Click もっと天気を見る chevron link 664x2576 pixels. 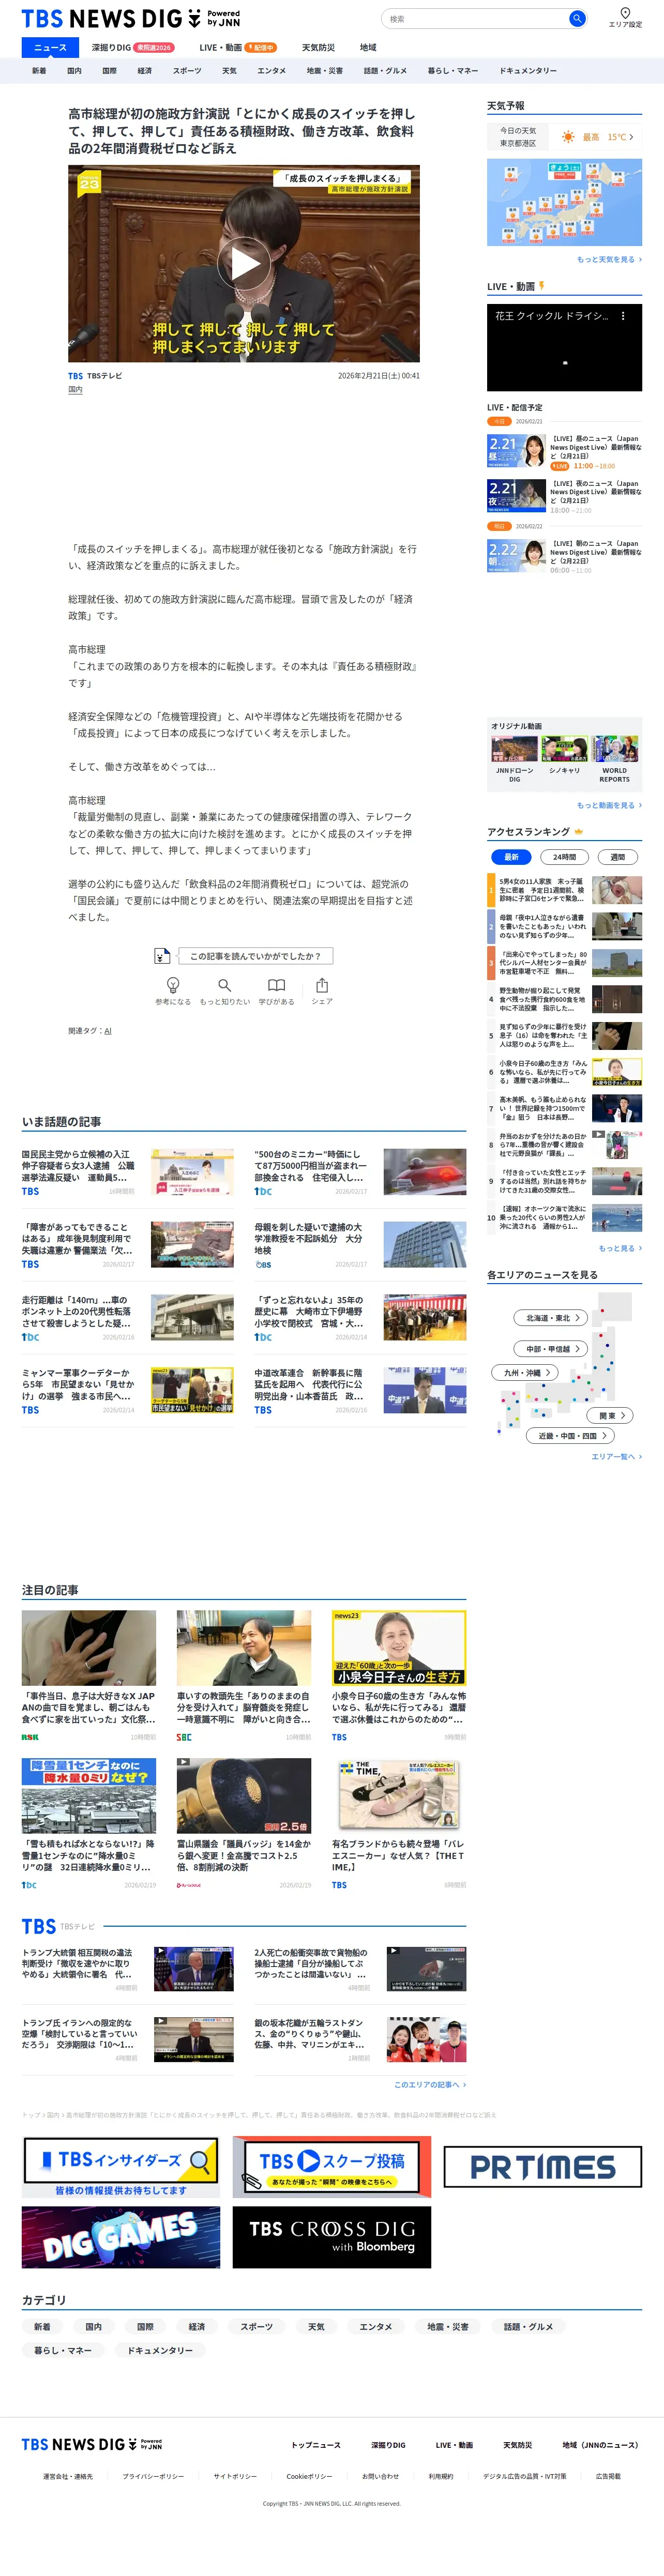(609, 260)
